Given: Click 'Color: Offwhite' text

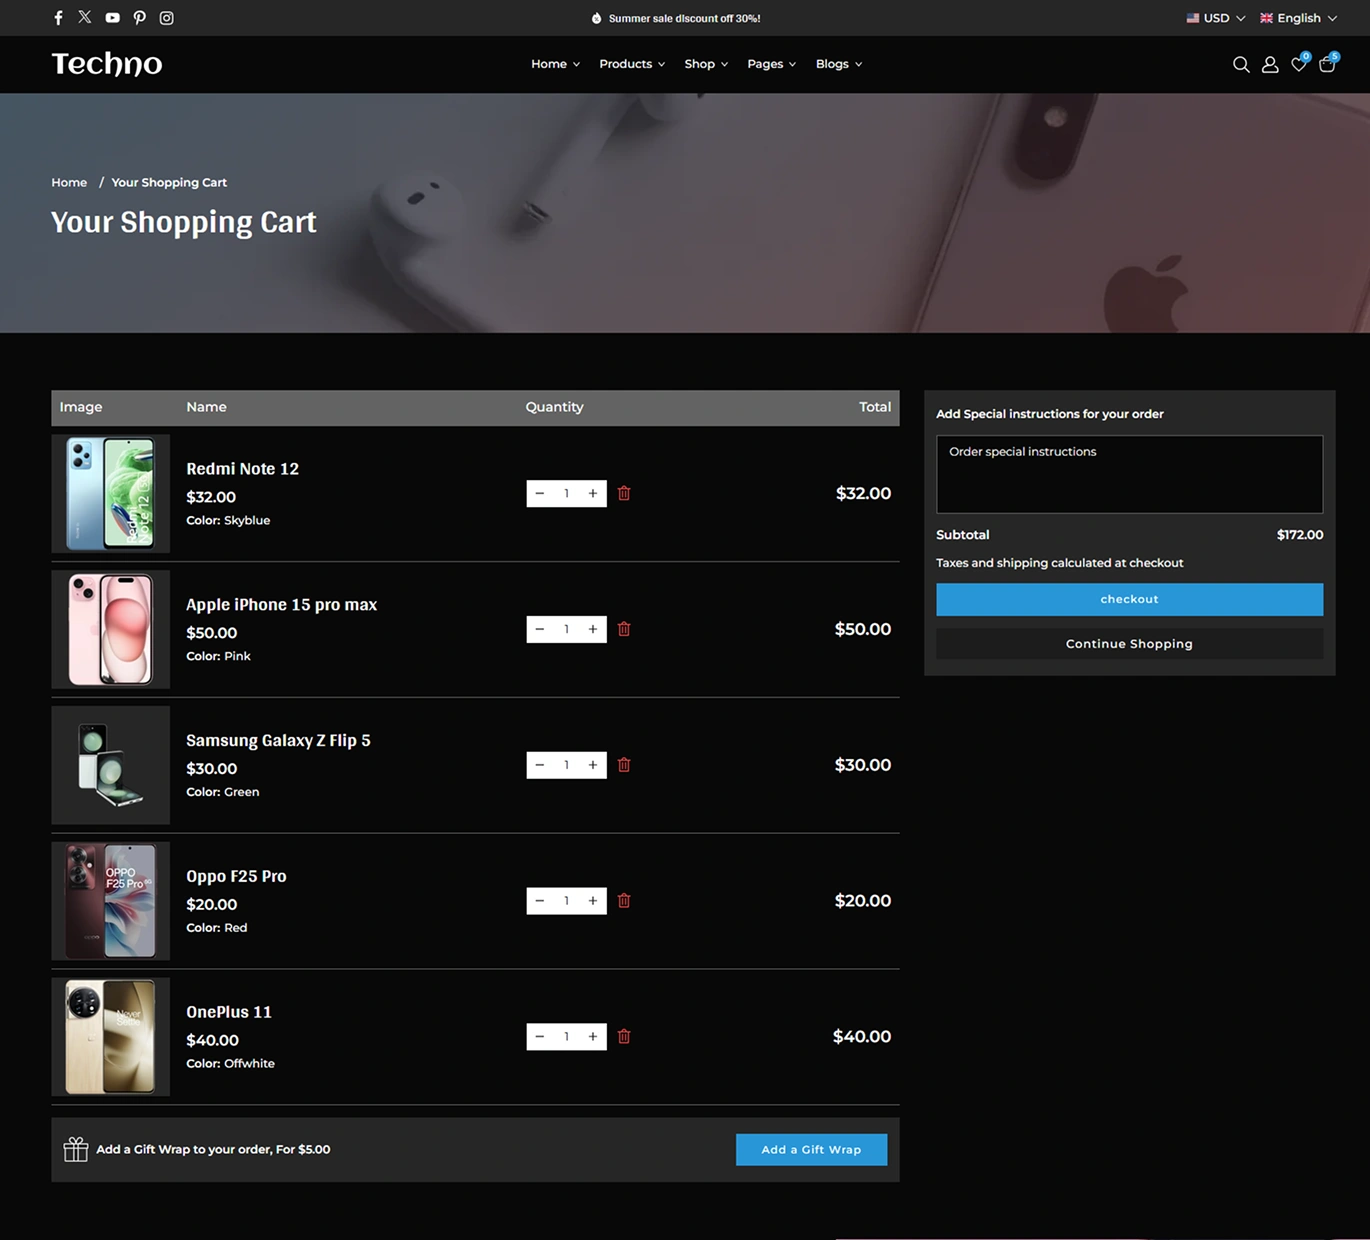Looking at the screenshot, I should 230,1063.
